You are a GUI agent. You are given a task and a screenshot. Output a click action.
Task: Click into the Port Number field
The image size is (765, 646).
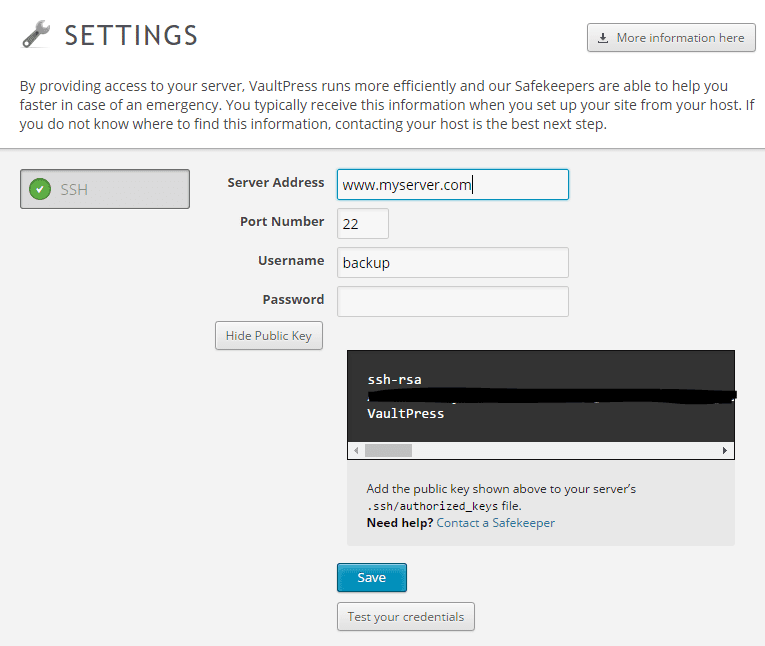[363, 224]
